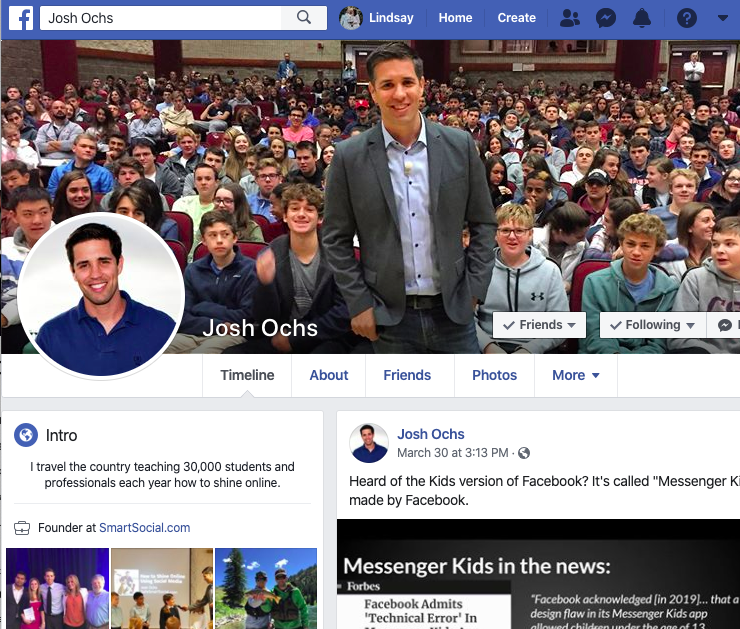Open the friend requests icon
Image resolution: width=740 pixels, height=629 pixels.
pos(570,18)
